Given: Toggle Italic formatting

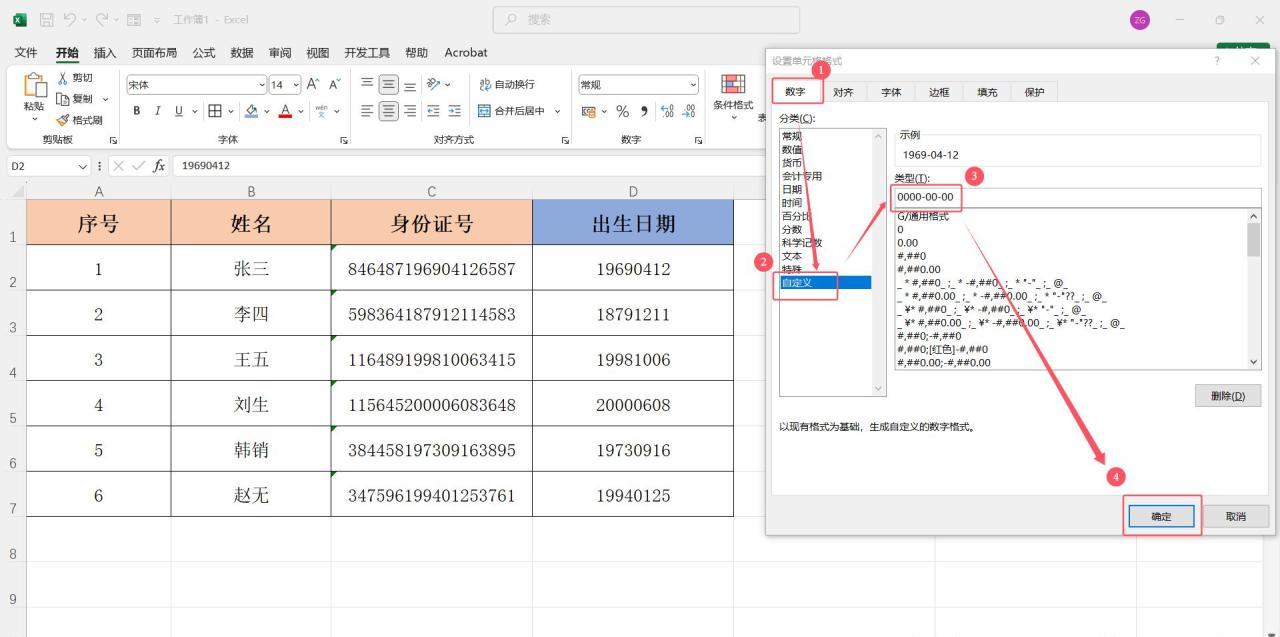Looking at the screenshot, I should (x=158, y=111).
